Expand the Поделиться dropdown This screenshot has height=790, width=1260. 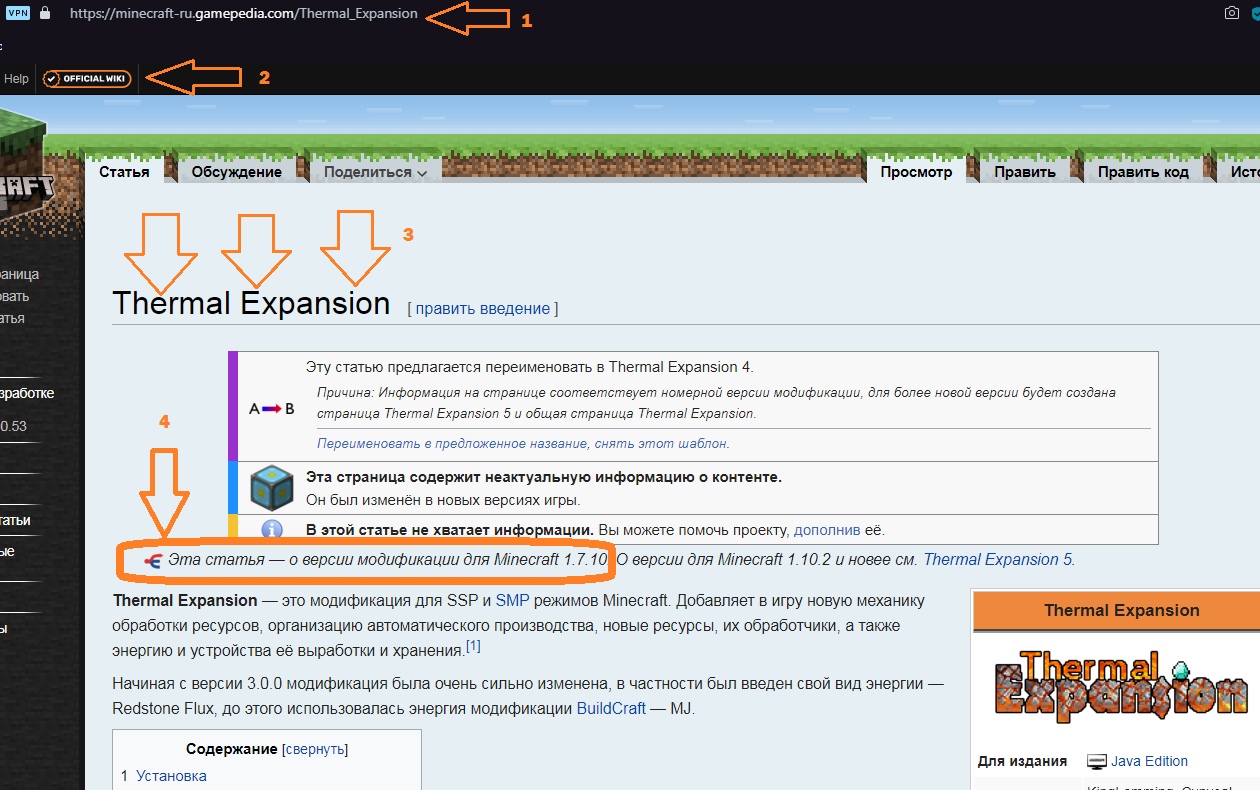375,172
